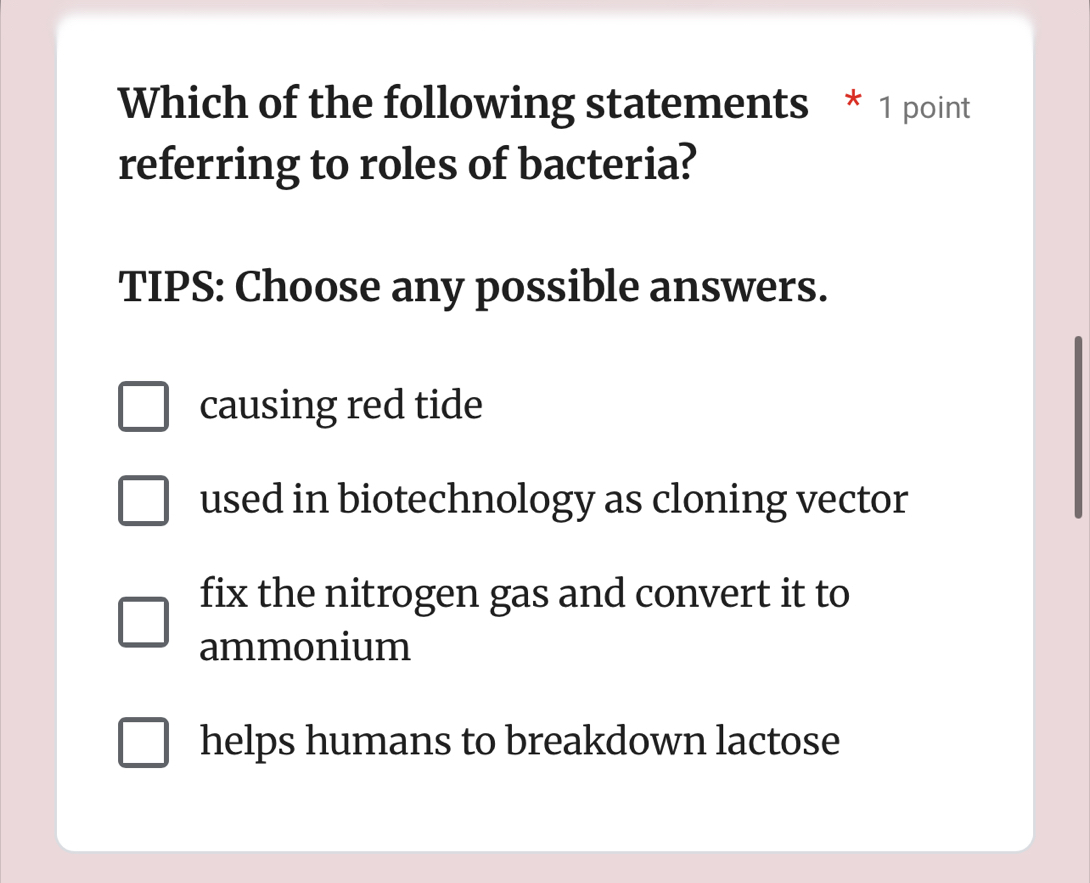The width and height of the screenshot is (1090, 883).
Task: Enable 'helps humans to breakdown lactose' checkbox
Action: 143,743
